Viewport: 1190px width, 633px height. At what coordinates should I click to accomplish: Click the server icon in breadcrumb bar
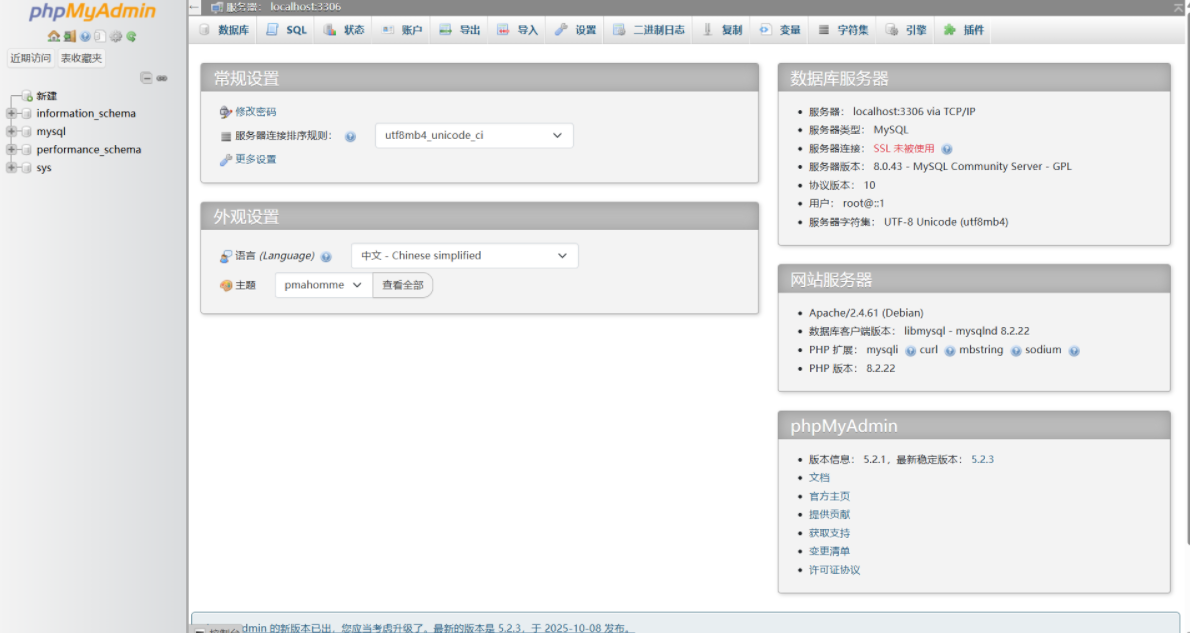pos(216,7)
